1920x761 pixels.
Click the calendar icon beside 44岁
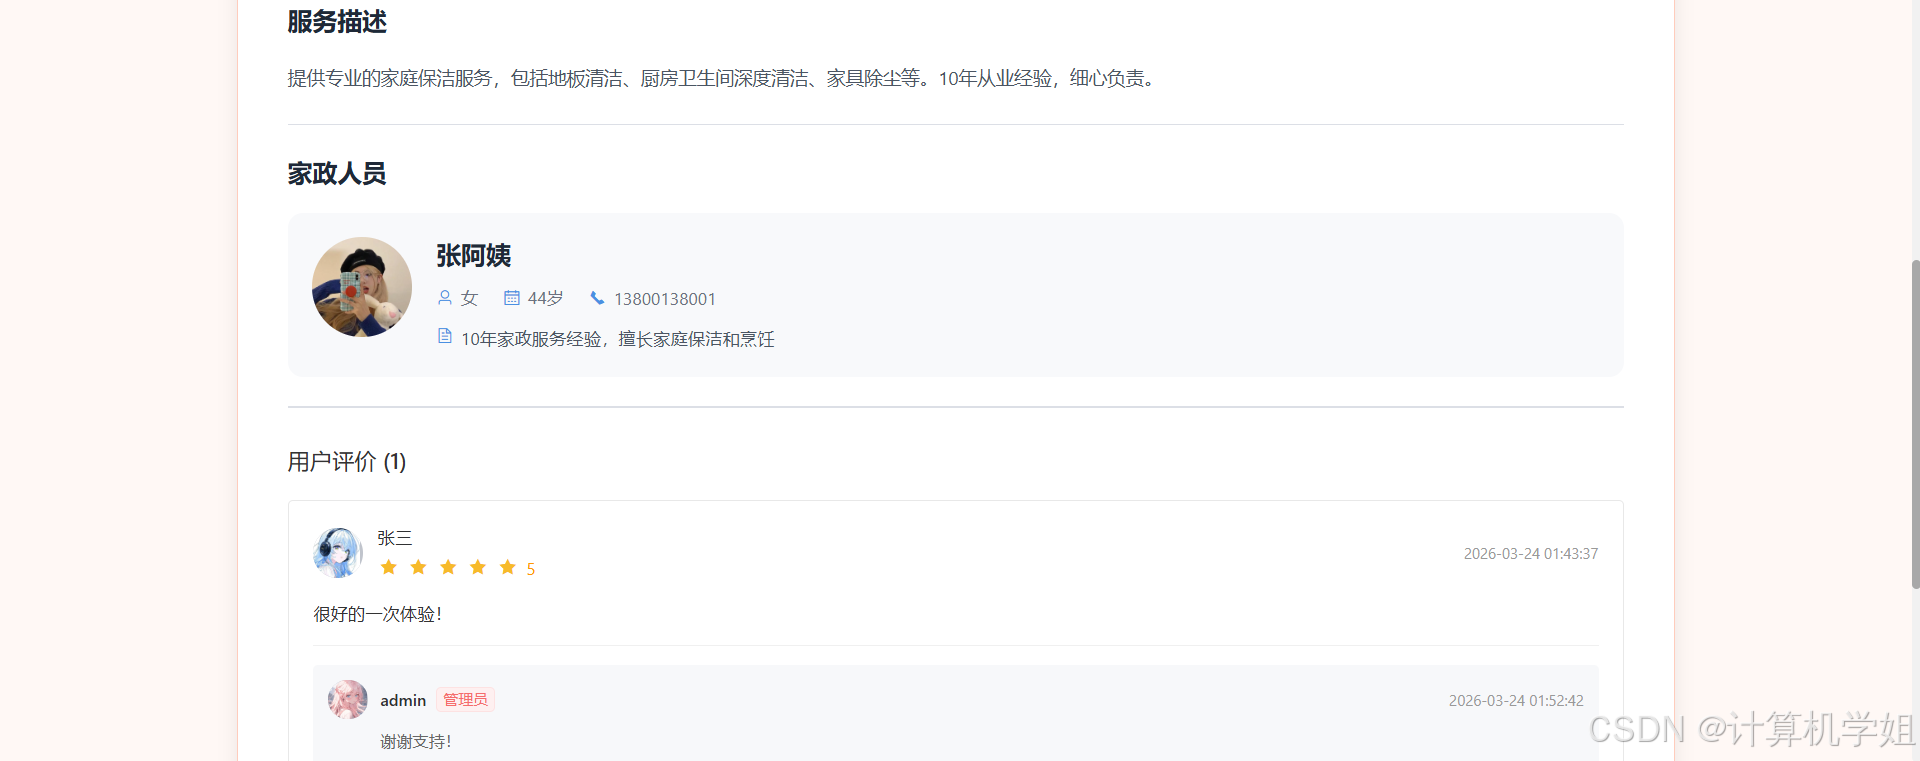point(512,298)
